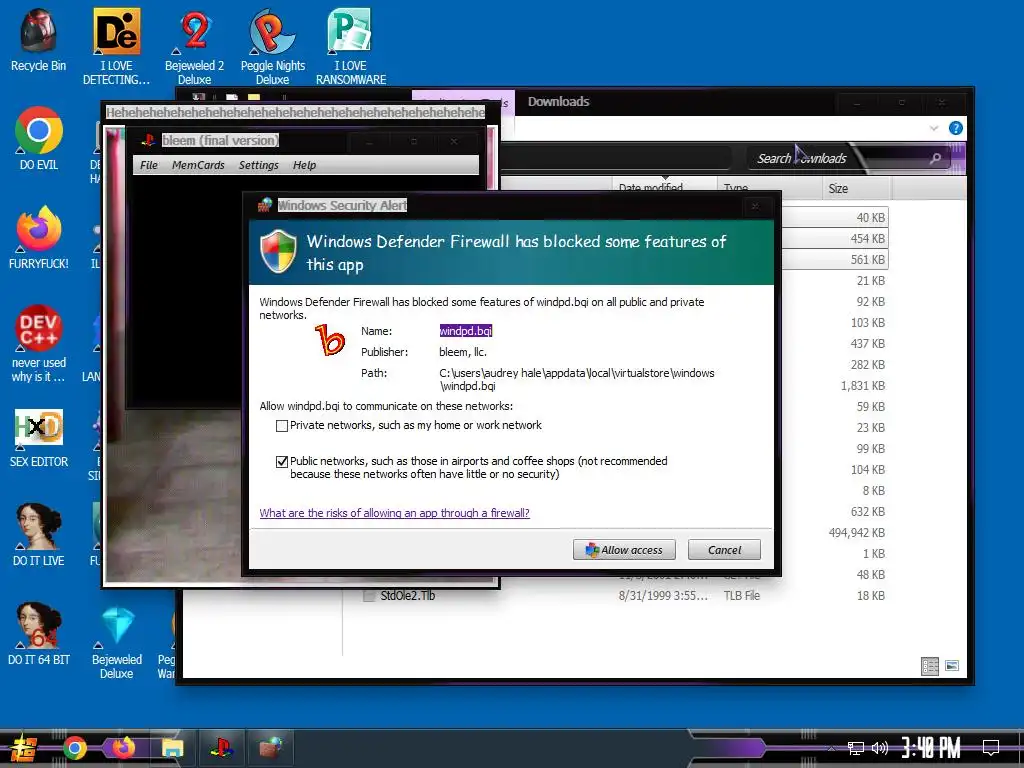This screenshot has width=1024, height=768.
Task: Click the volume speaker tray icon
Action: click(x=880, y=748)
